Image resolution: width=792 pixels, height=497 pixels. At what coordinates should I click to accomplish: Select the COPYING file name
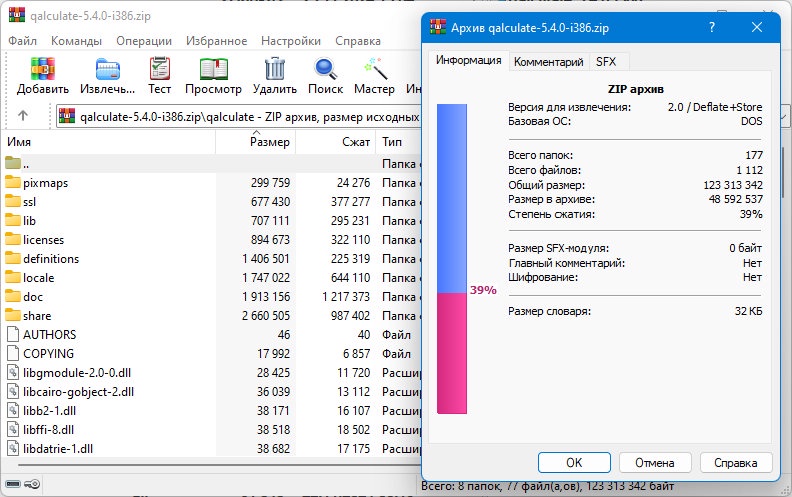(x=48, y=354)
